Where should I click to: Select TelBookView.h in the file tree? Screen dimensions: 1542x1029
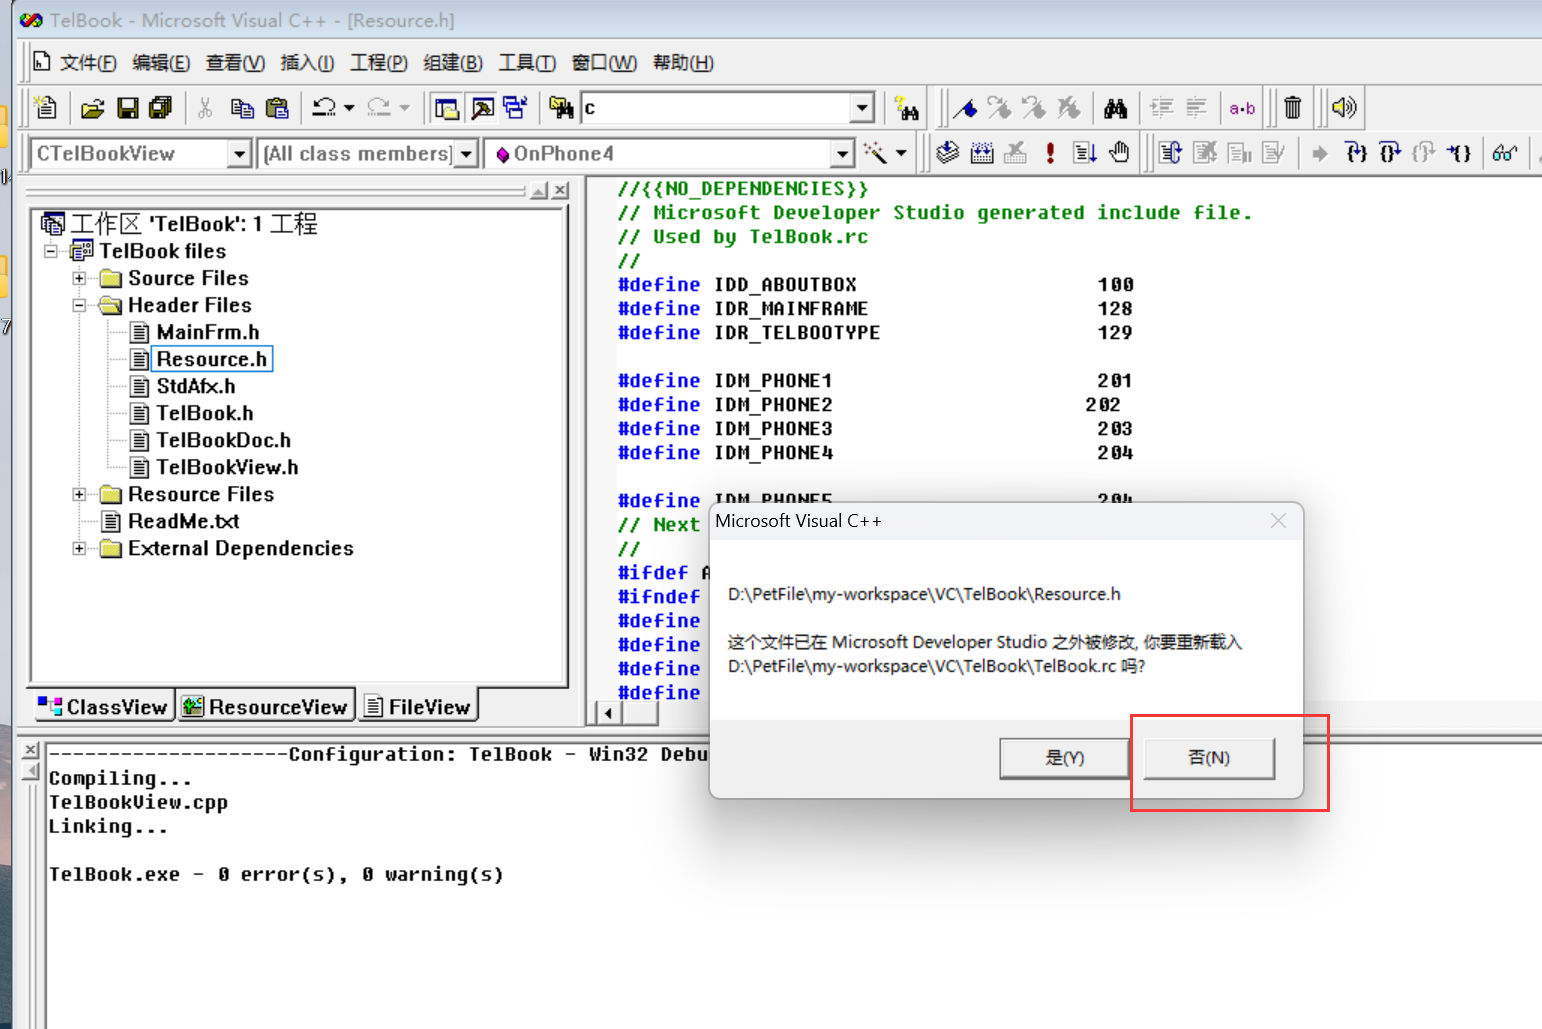click(227, 467)
